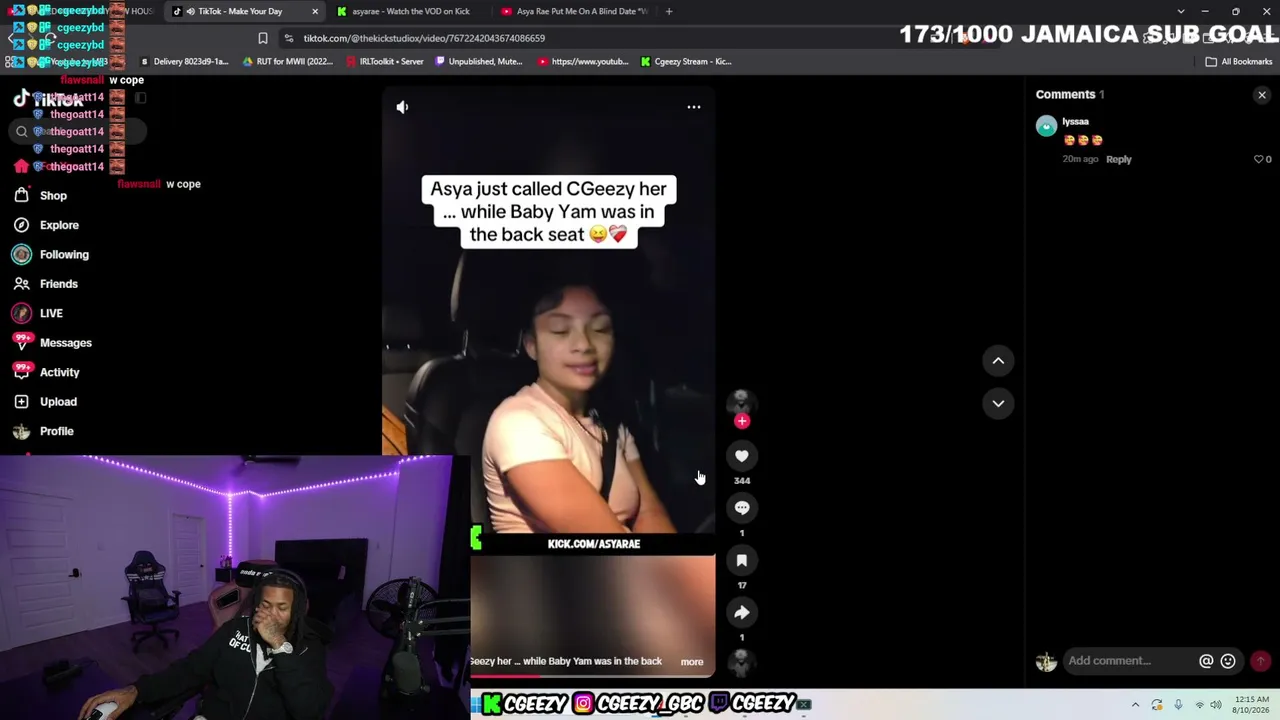Viewport: 1280px width, 720px height.
Task: Open the video's sound disc icon
Action: click(x=741, y=661)
